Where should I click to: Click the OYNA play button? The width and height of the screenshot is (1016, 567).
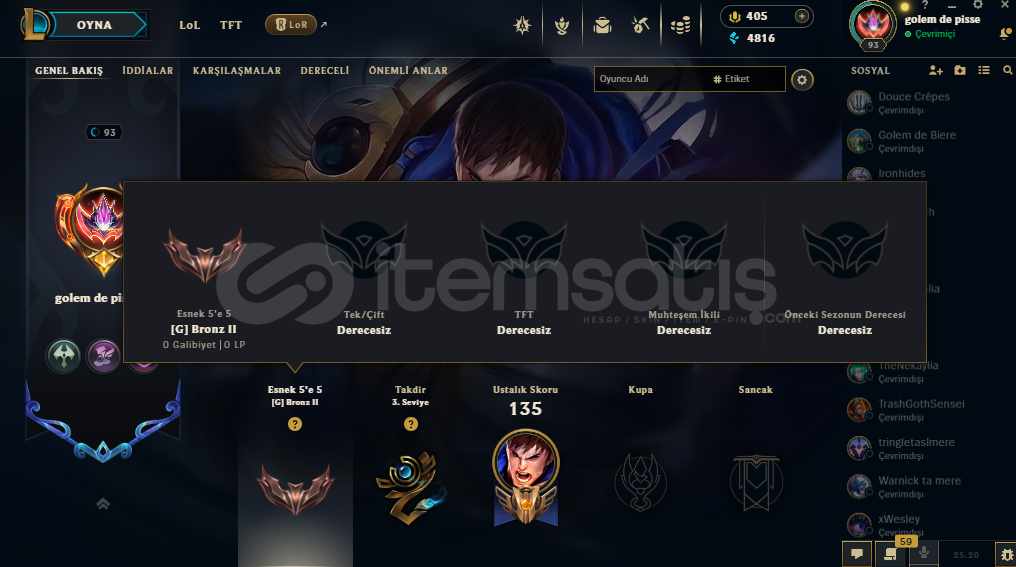coord(95,25)
